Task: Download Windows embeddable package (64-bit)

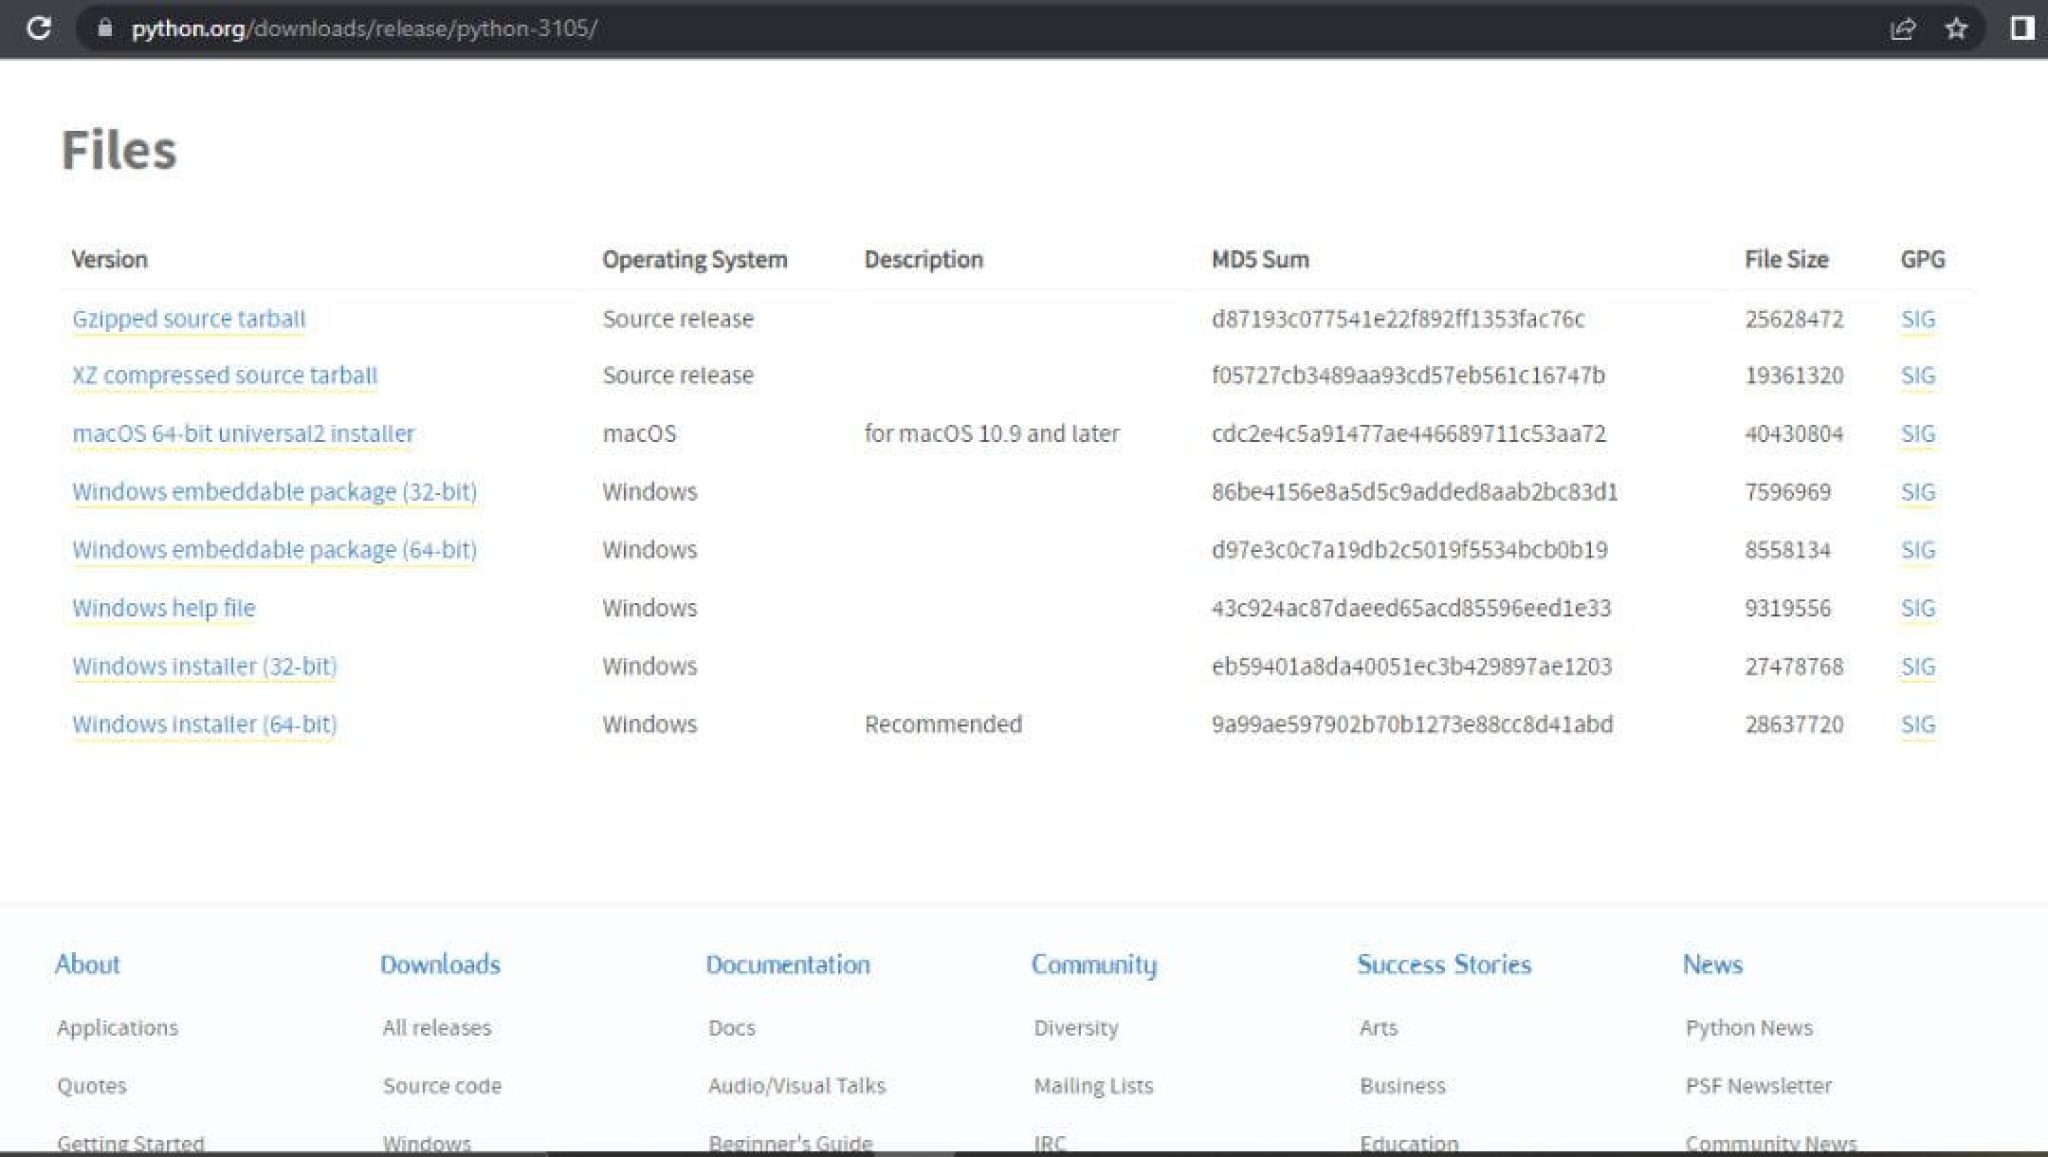Action: (x=274, y=549)
